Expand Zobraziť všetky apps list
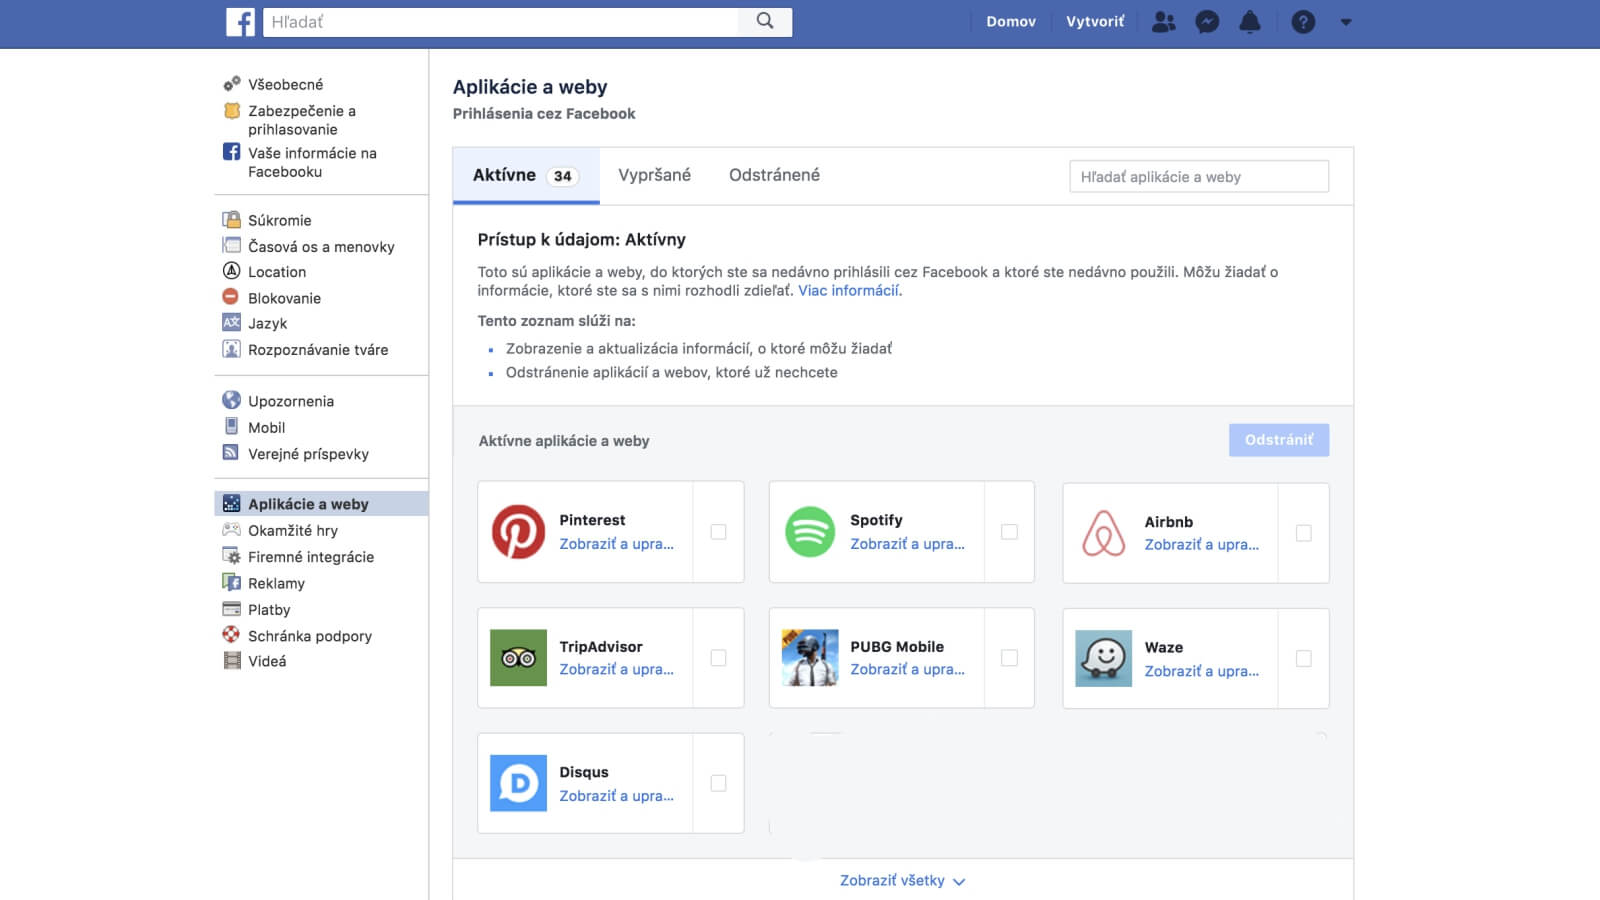The height and width of the screenshot is (900, 1600). (x=902, y=881)
